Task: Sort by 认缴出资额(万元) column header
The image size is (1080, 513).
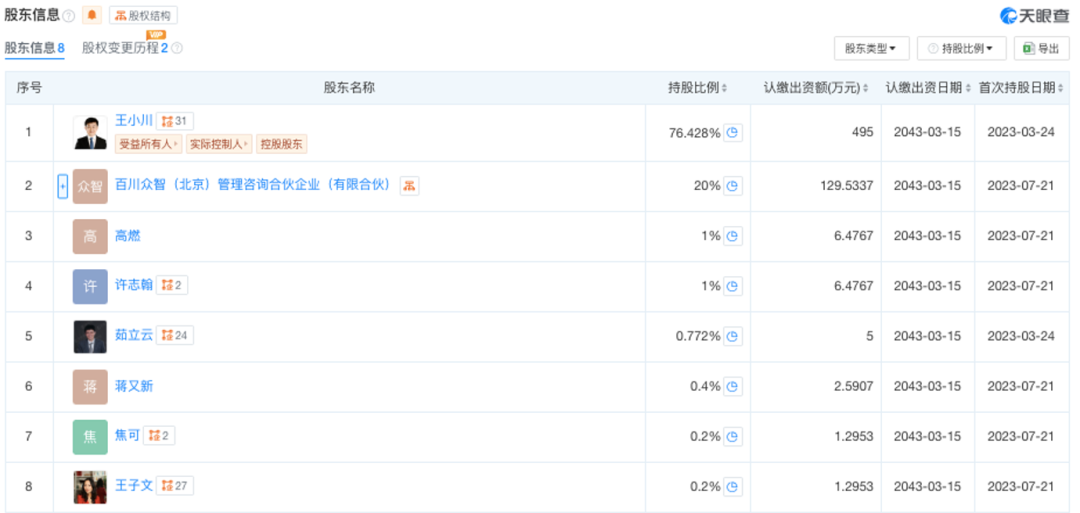Action: 817,88
